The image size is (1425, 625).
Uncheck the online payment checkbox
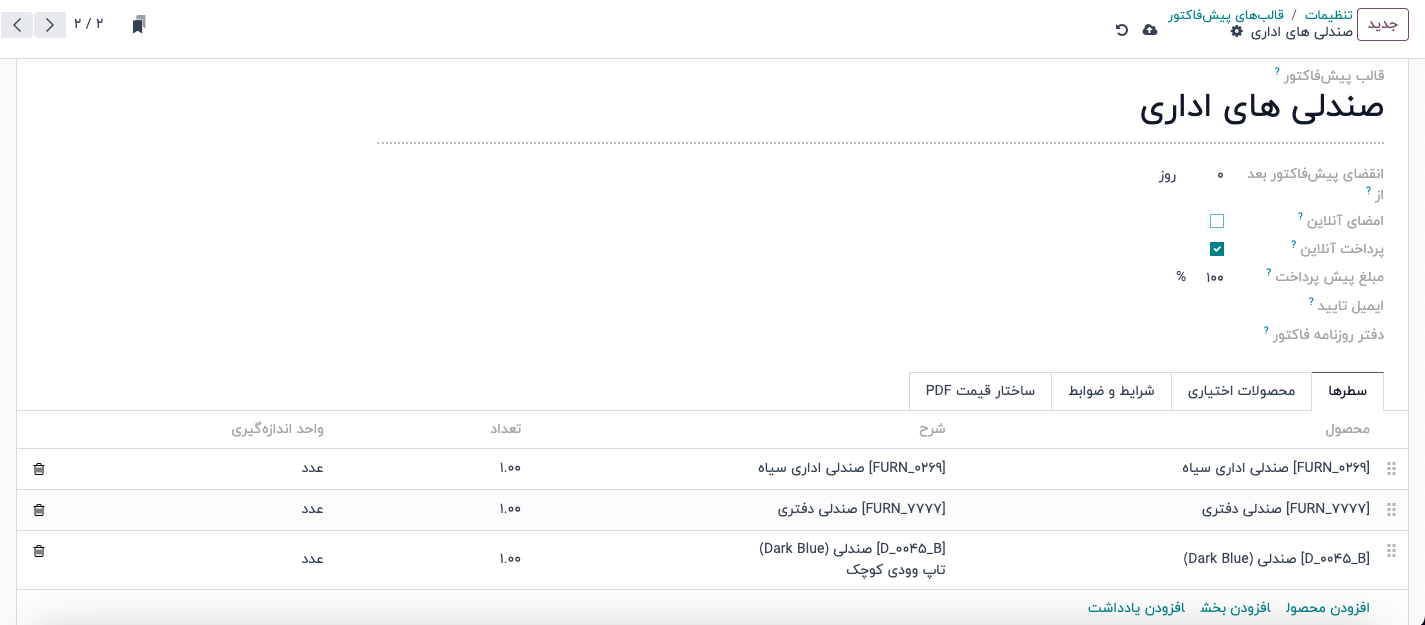point(1217,249)
